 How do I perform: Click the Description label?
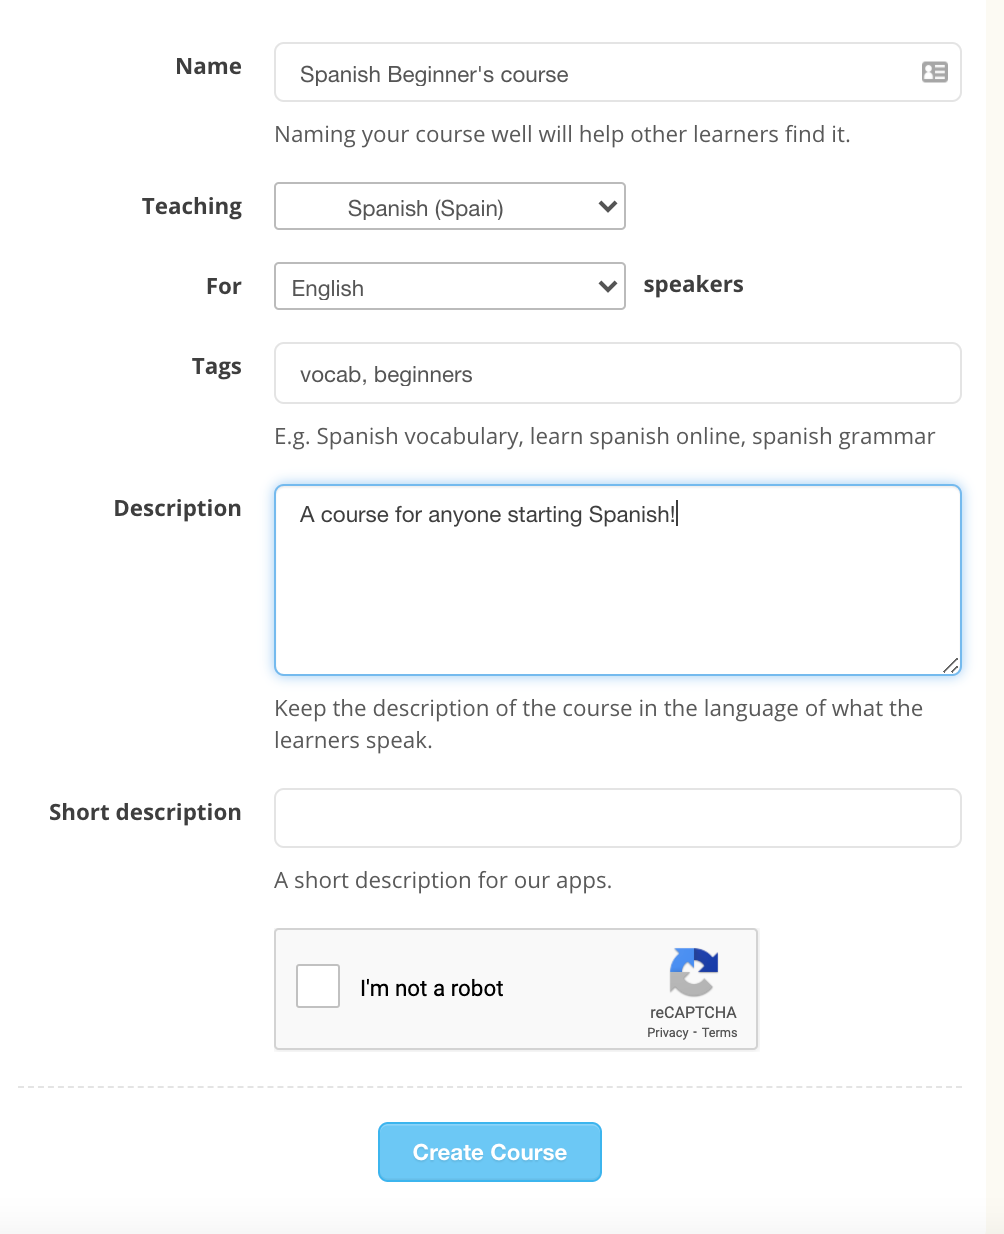177,509
